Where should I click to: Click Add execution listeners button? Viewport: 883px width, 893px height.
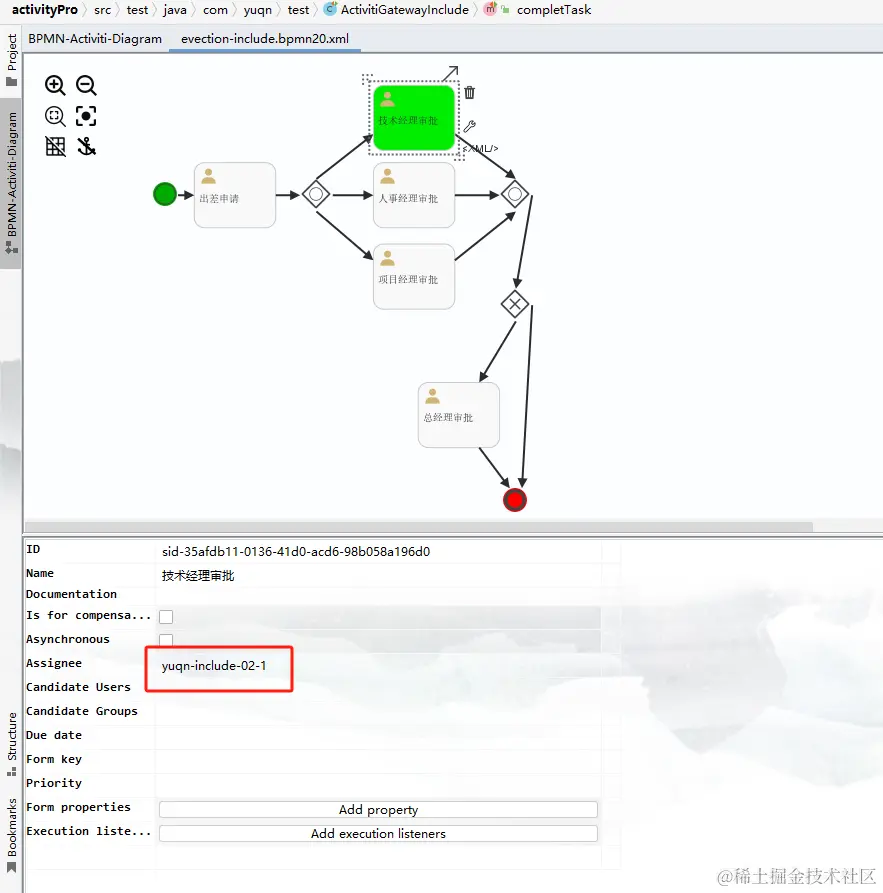click(x=378, y=833)
